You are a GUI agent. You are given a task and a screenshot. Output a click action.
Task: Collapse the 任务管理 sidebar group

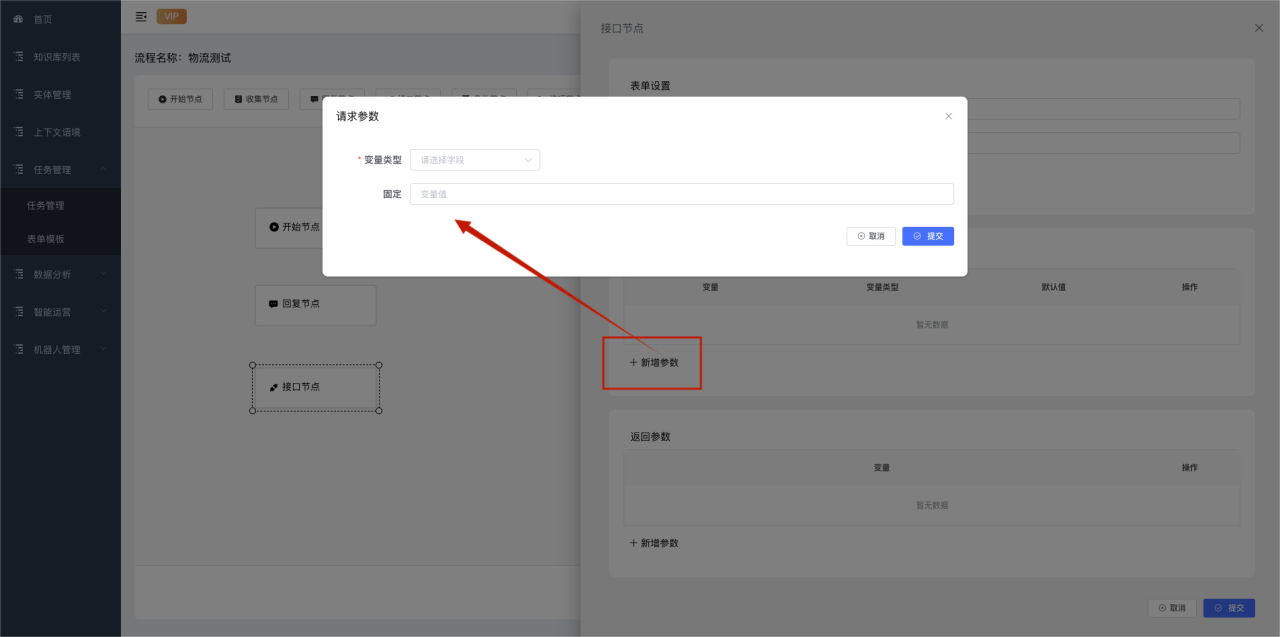(60, 170)
